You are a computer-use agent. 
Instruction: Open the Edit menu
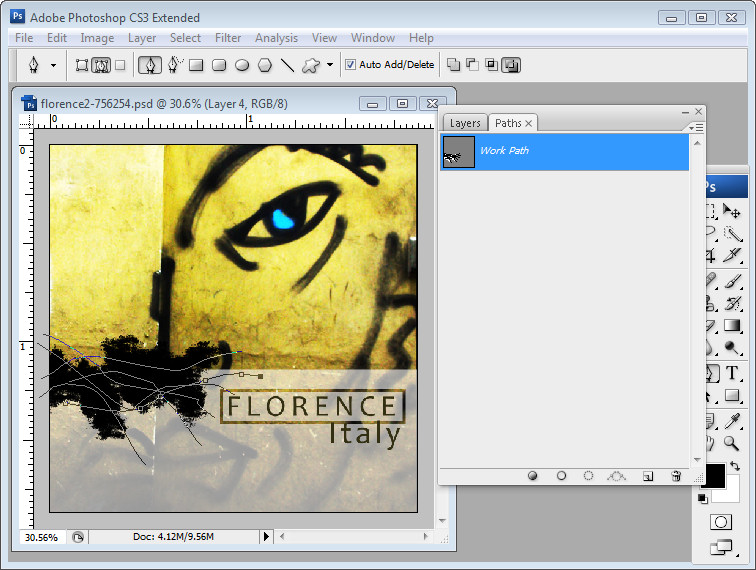pos(57,38)
